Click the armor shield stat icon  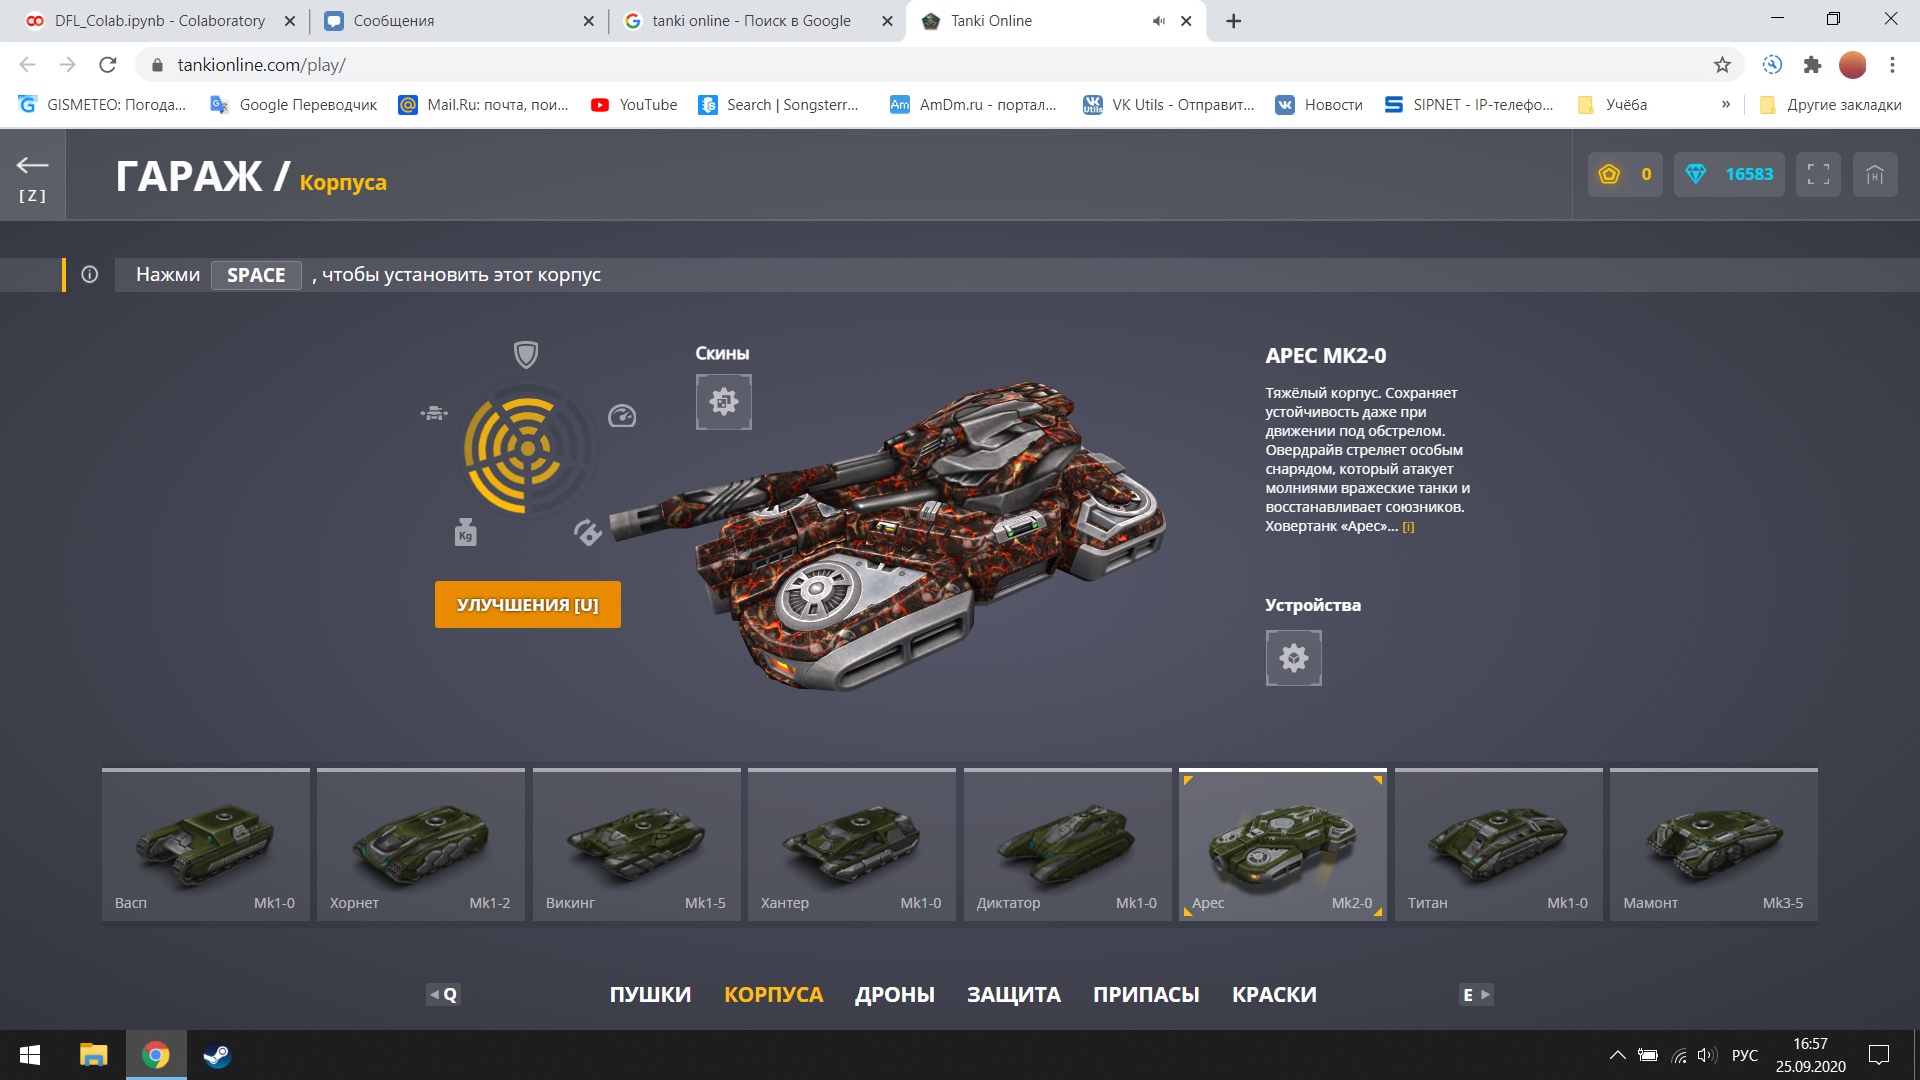(526, 354)
